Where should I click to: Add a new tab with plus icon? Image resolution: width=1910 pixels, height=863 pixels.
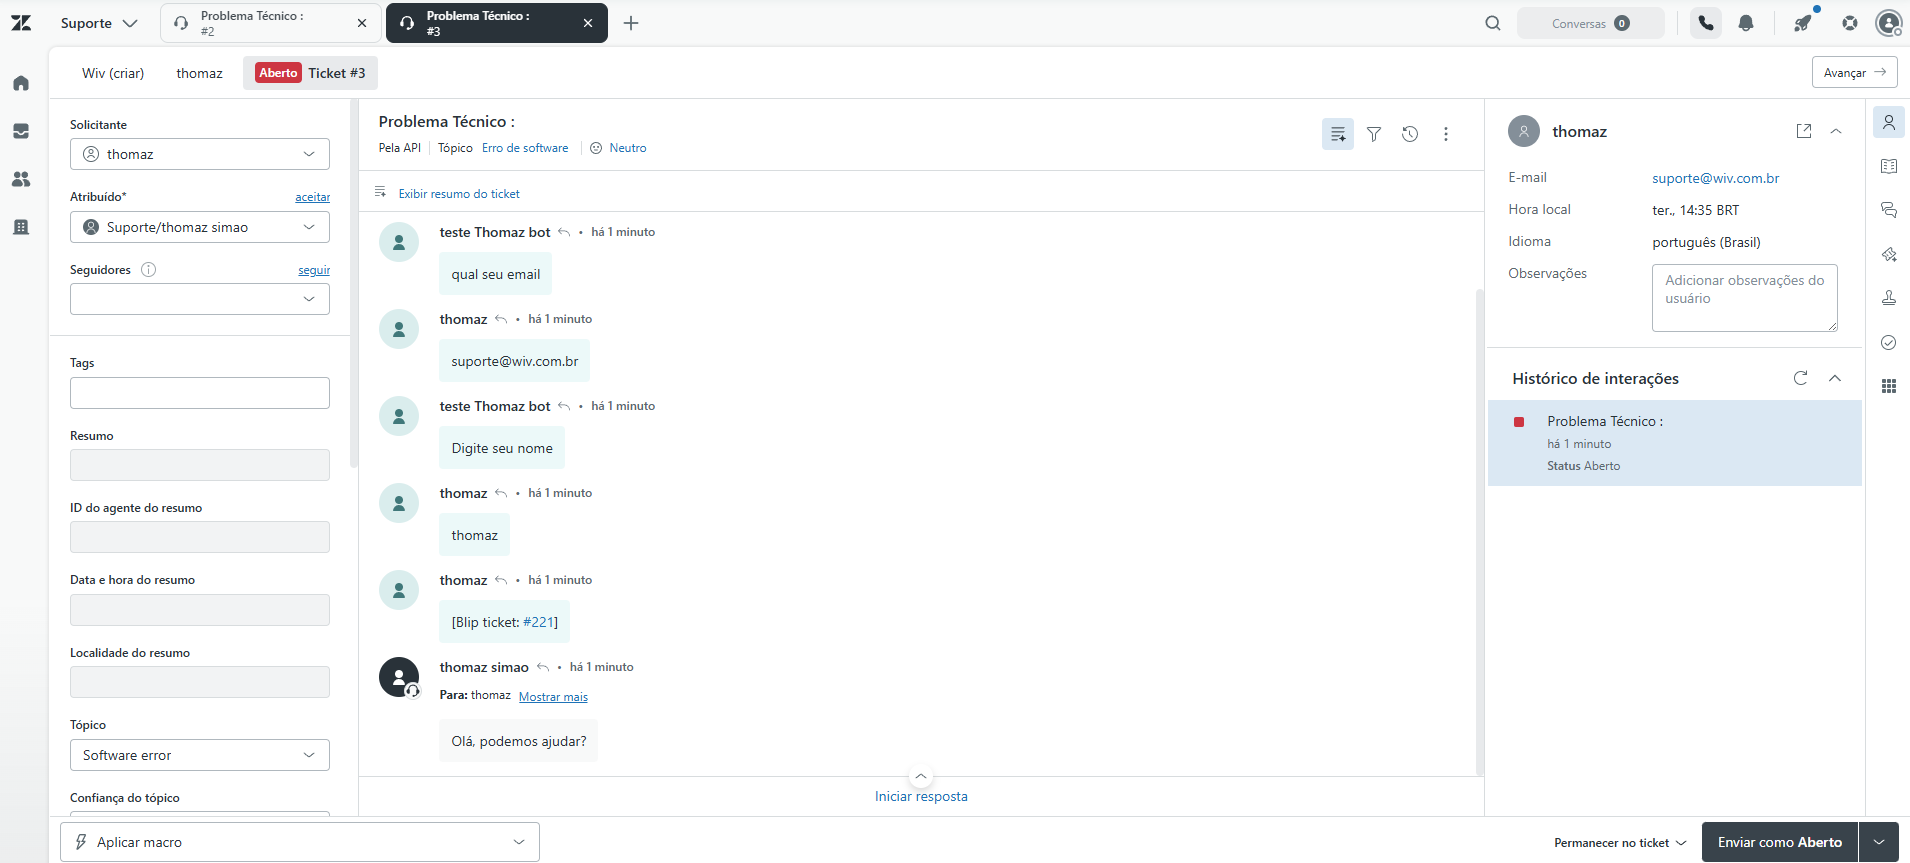(631, 23)
